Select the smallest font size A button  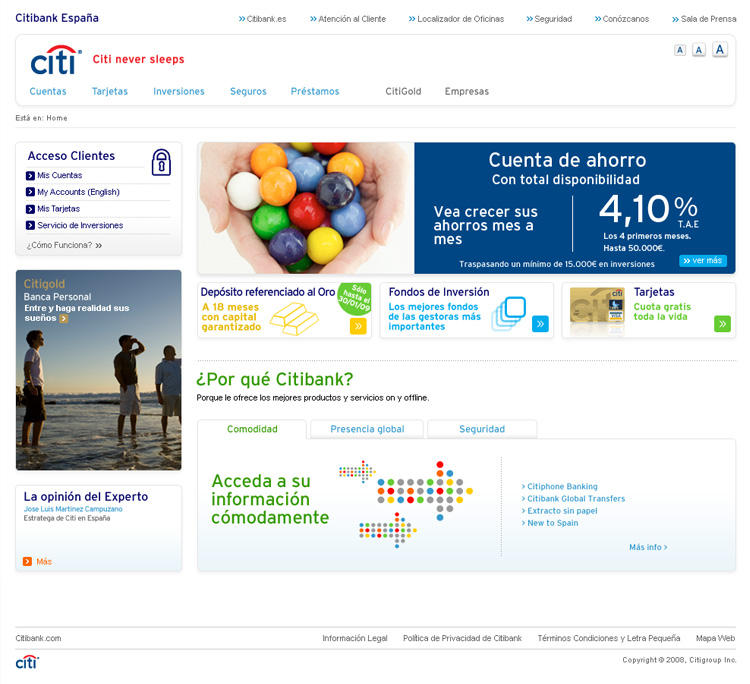click(680, 50)
